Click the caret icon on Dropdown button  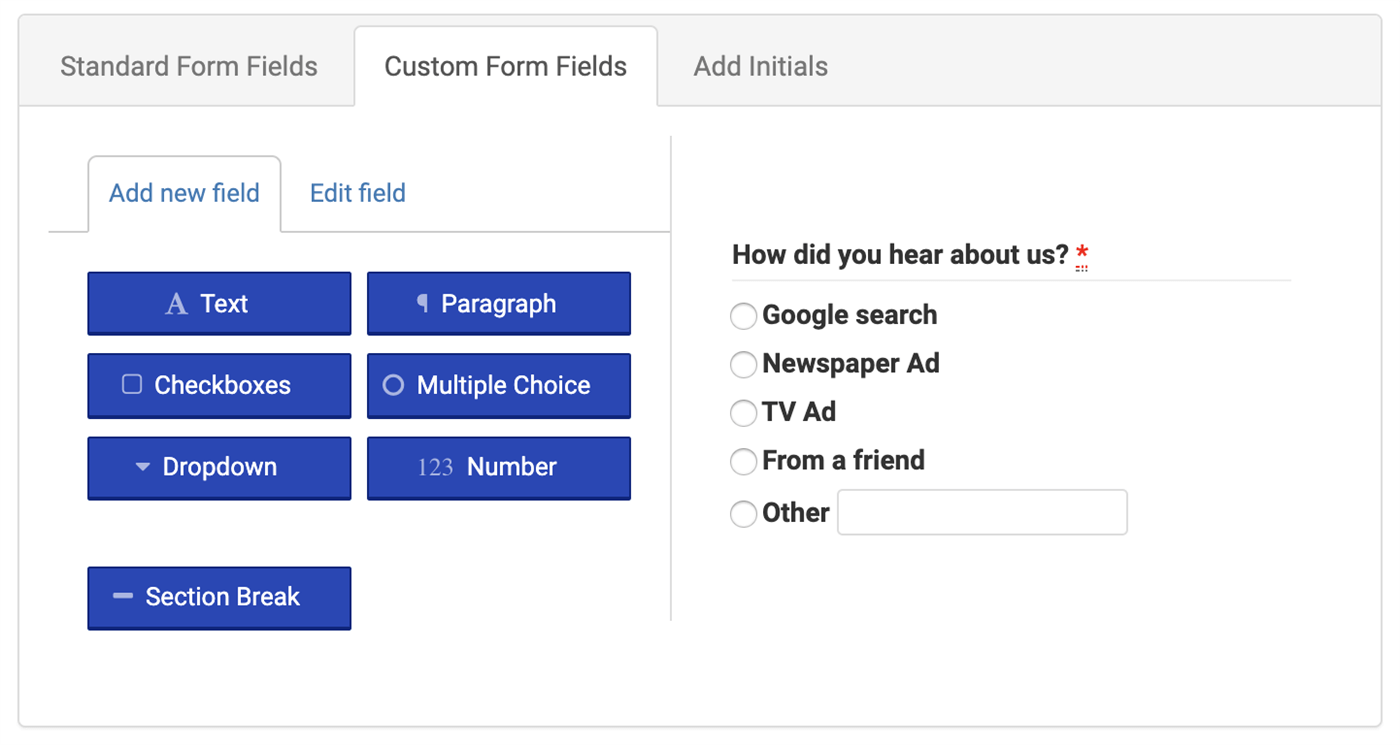(x=143, y=467)
